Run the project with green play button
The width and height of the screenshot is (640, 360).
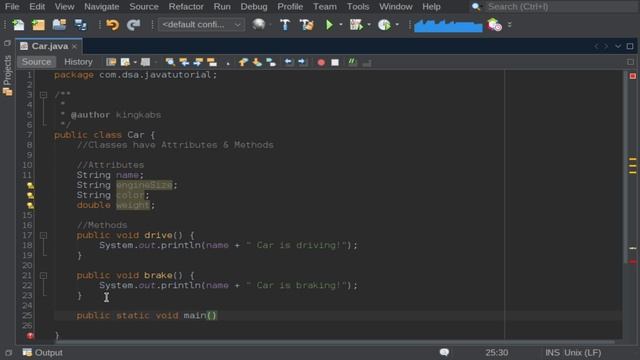(x=329, y=25)
